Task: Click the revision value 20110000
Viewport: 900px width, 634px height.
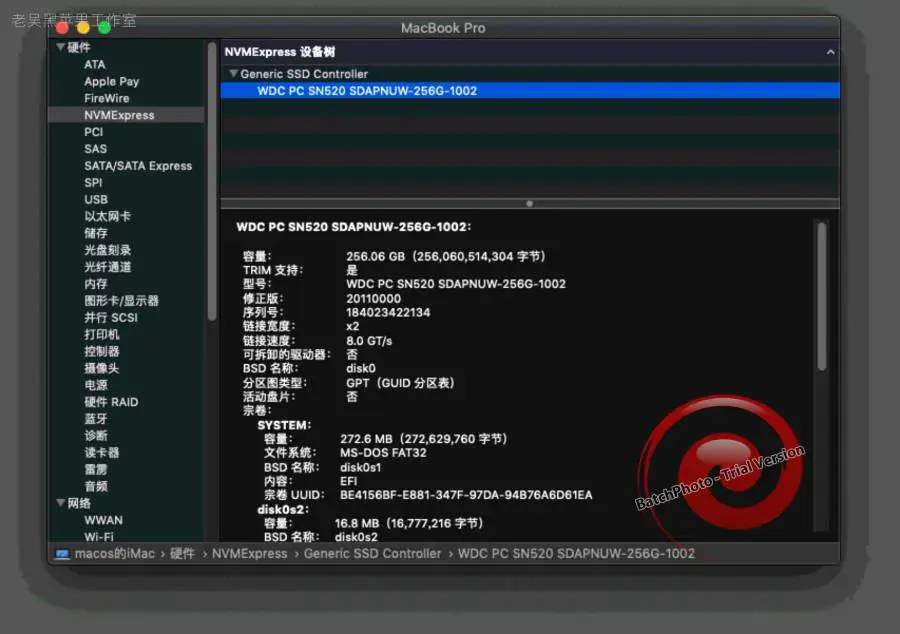Action: click(x=374, y=298)
